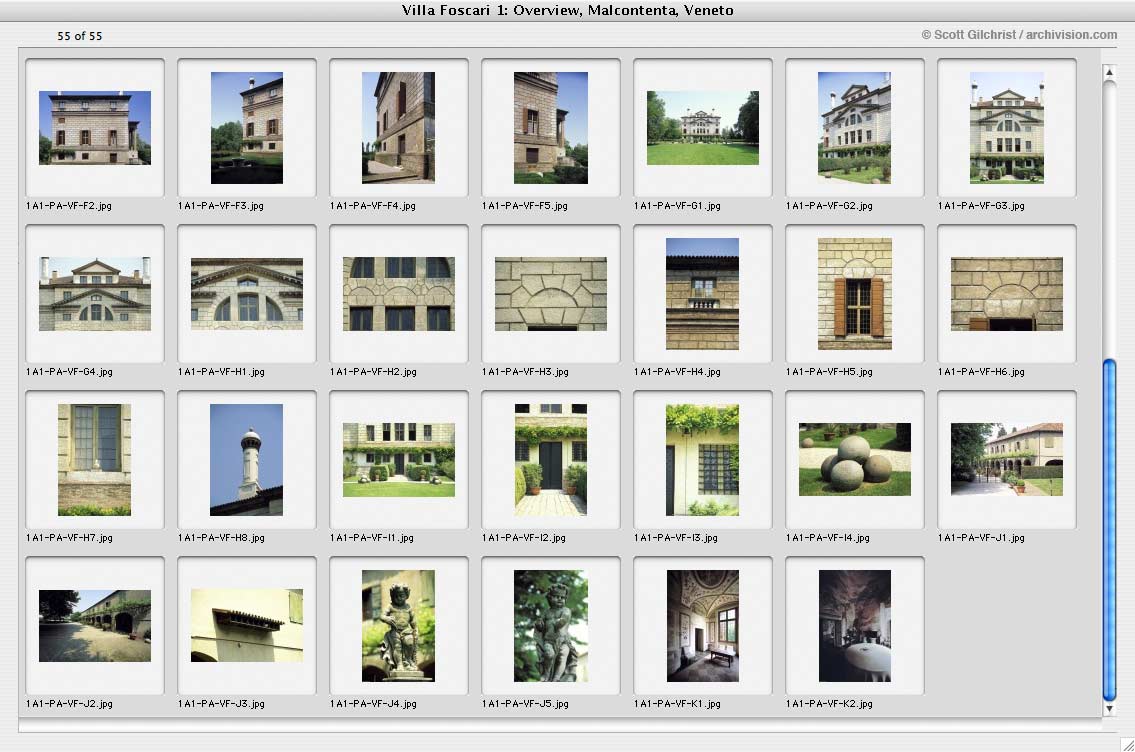Select thumbnail 1A1-PA-VF-G3.jpg

pos(1007,127)
